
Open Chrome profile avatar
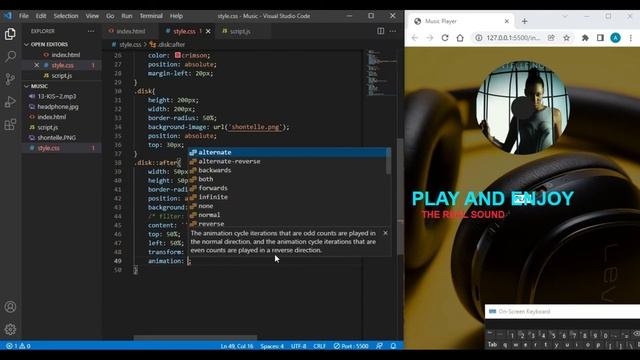616,38
